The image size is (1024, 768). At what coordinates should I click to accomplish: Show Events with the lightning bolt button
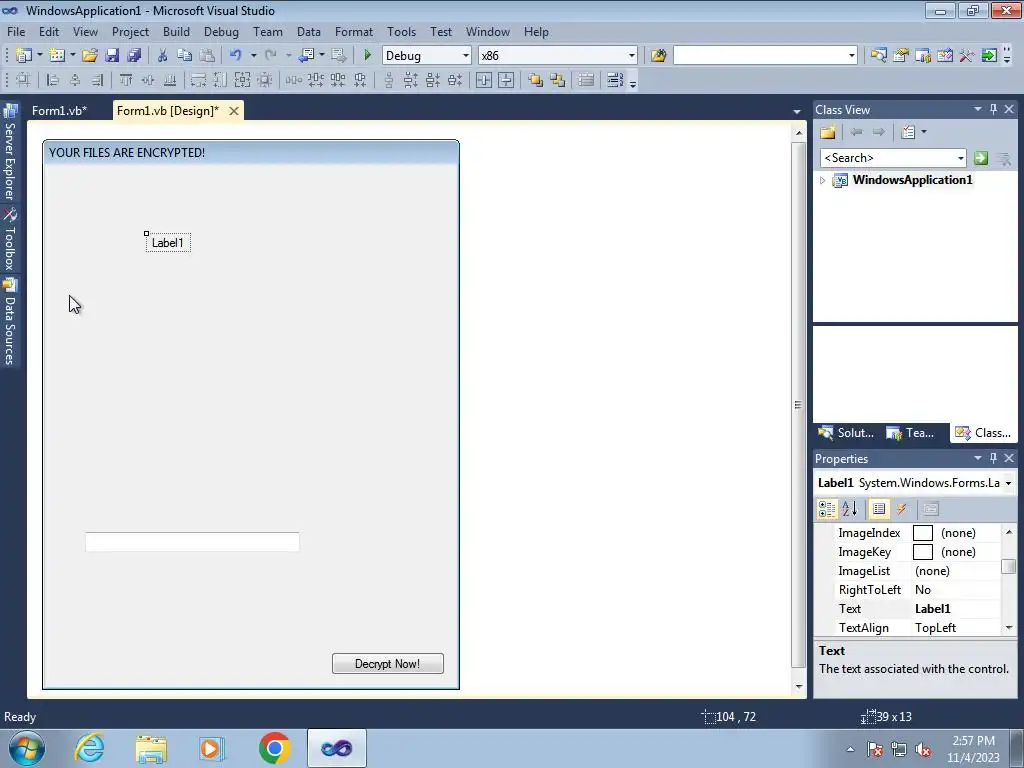(901, 509)
